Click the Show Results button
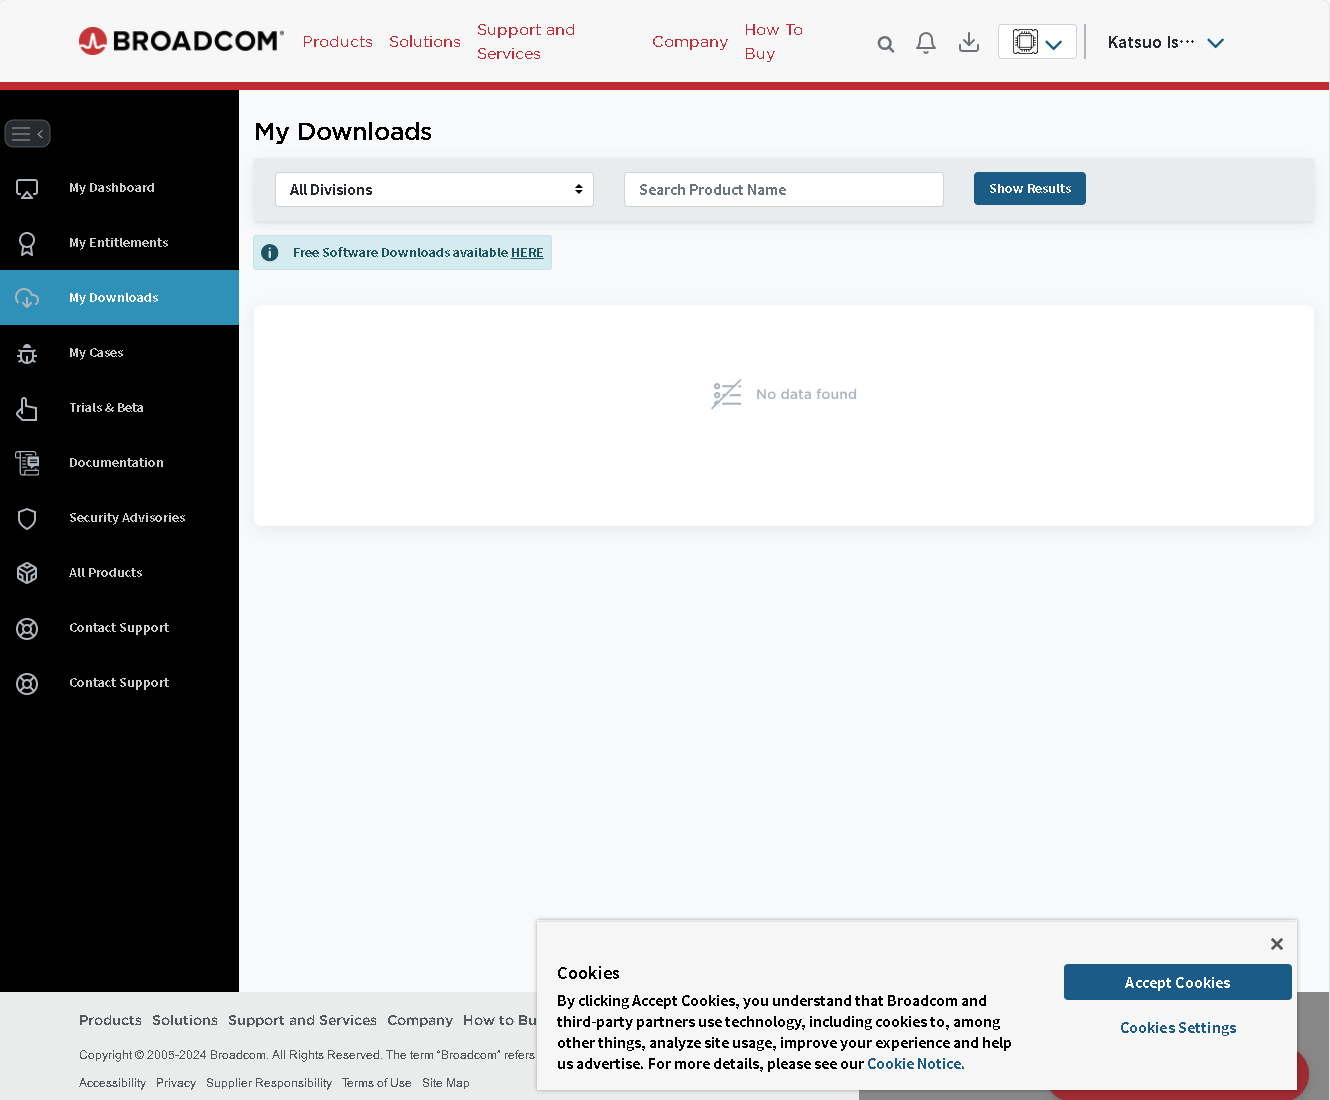Viewport: 1330px width, 1100px height. coord(1030,189)
